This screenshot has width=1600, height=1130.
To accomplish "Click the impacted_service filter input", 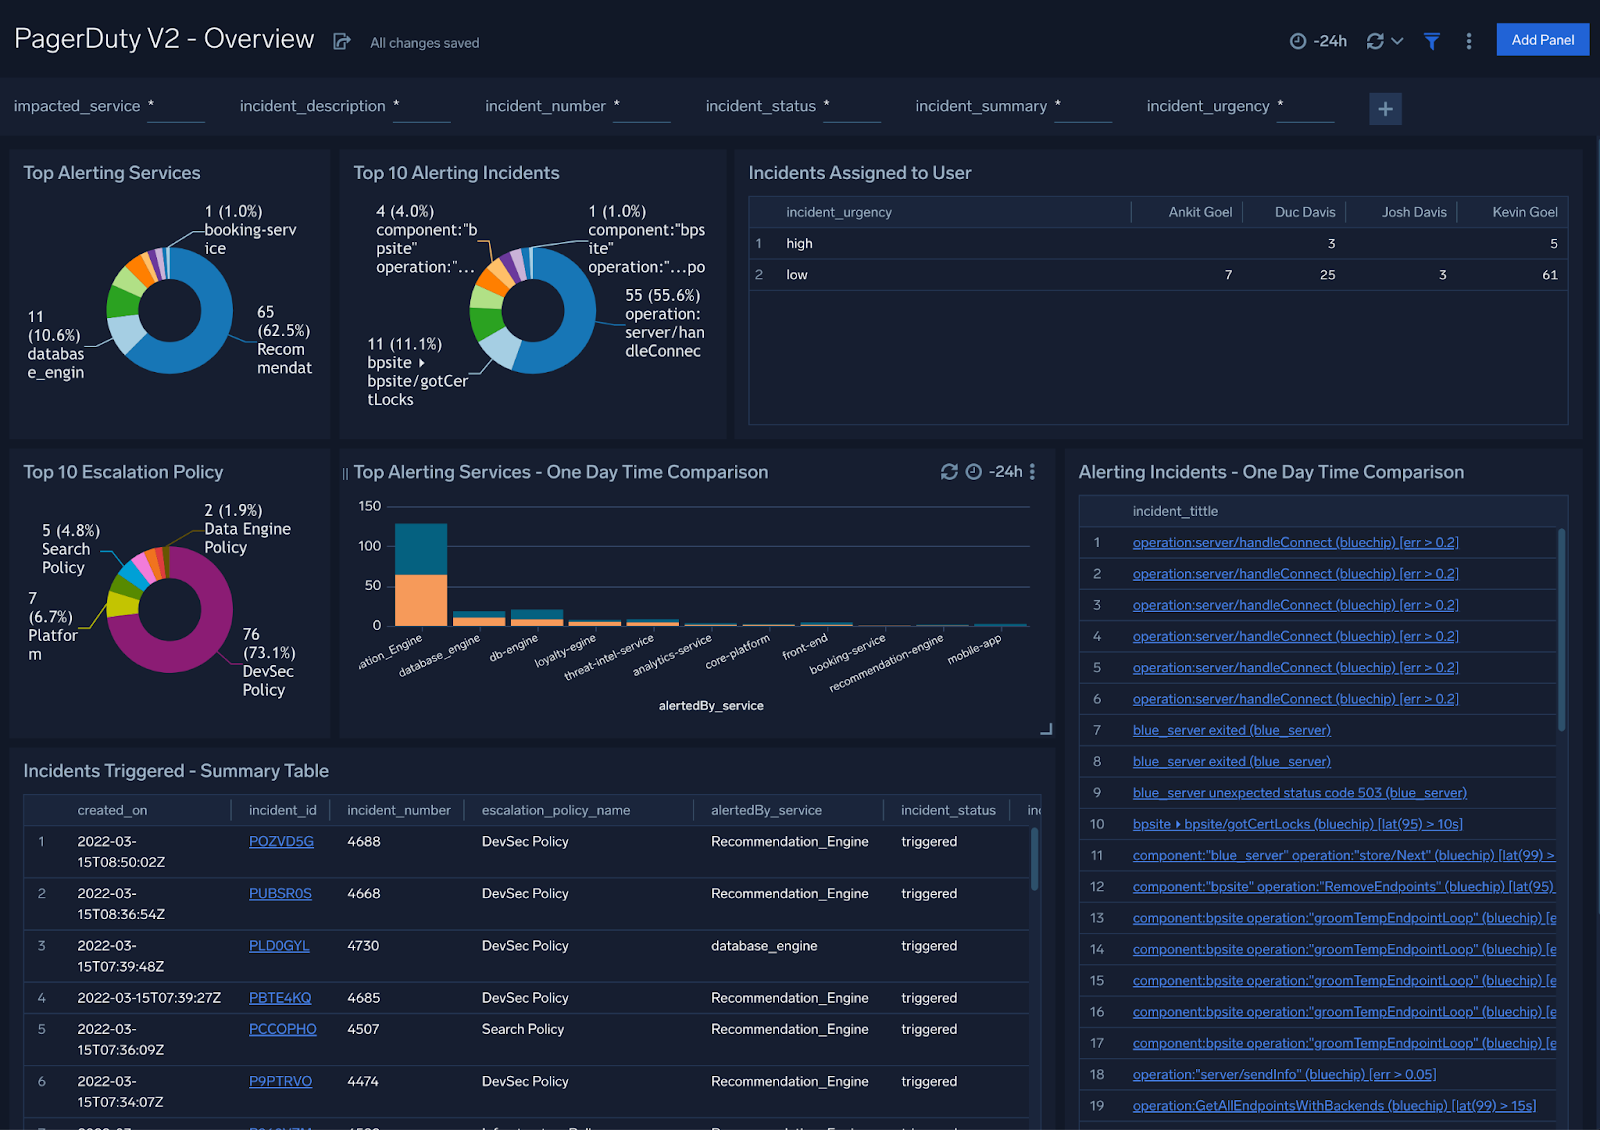I will 175,112.
